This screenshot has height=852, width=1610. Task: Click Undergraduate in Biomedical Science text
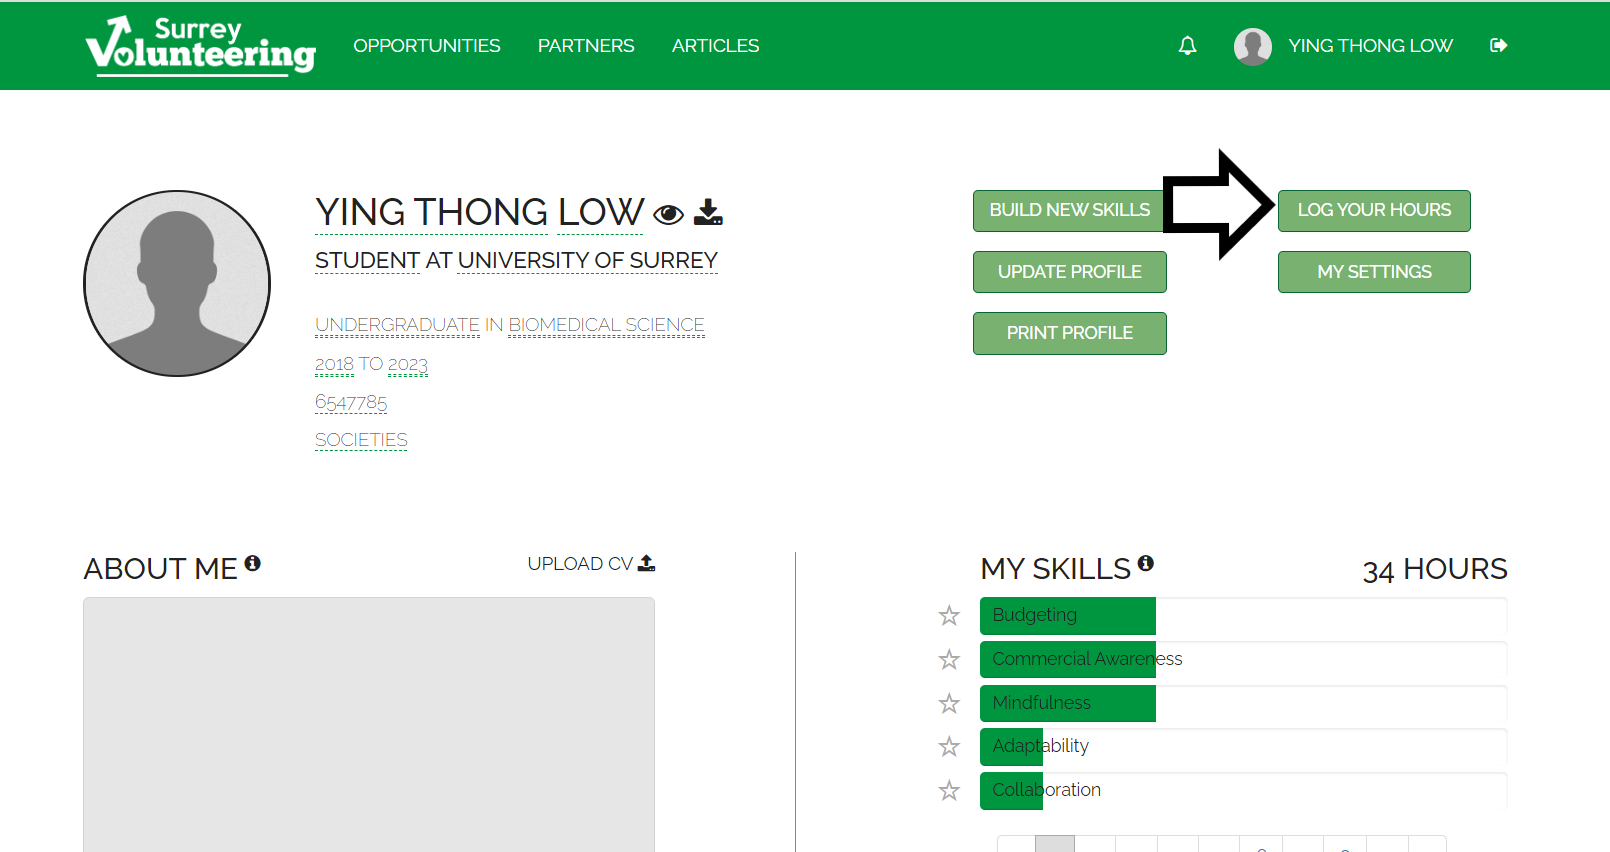(x=510, y=325)
